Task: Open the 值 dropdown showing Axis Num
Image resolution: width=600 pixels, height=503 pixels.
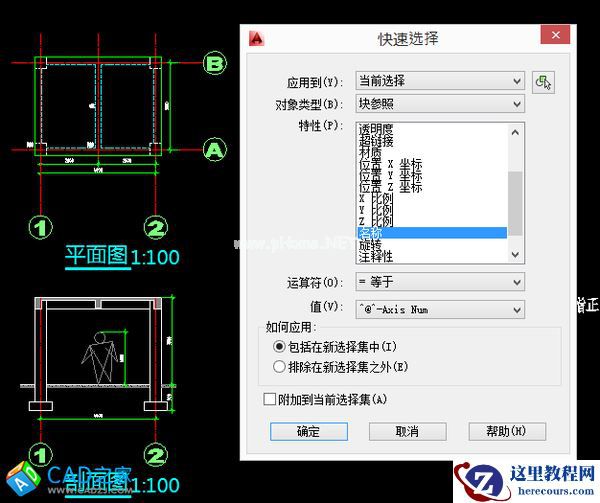Action: 440,309
